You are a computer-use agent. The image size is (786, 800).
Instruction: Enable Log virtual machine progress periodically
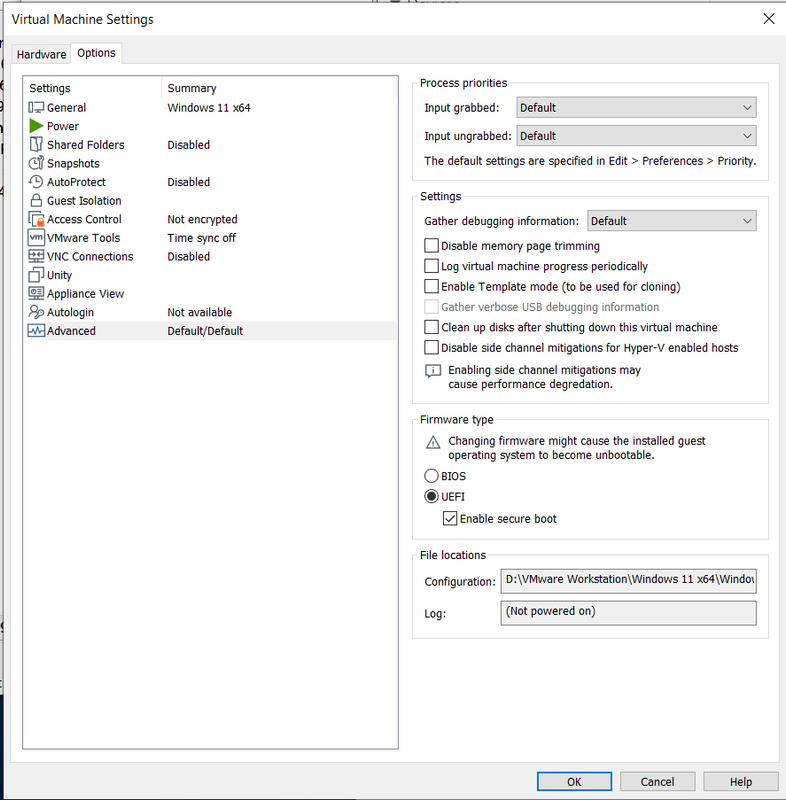(432, 266)
